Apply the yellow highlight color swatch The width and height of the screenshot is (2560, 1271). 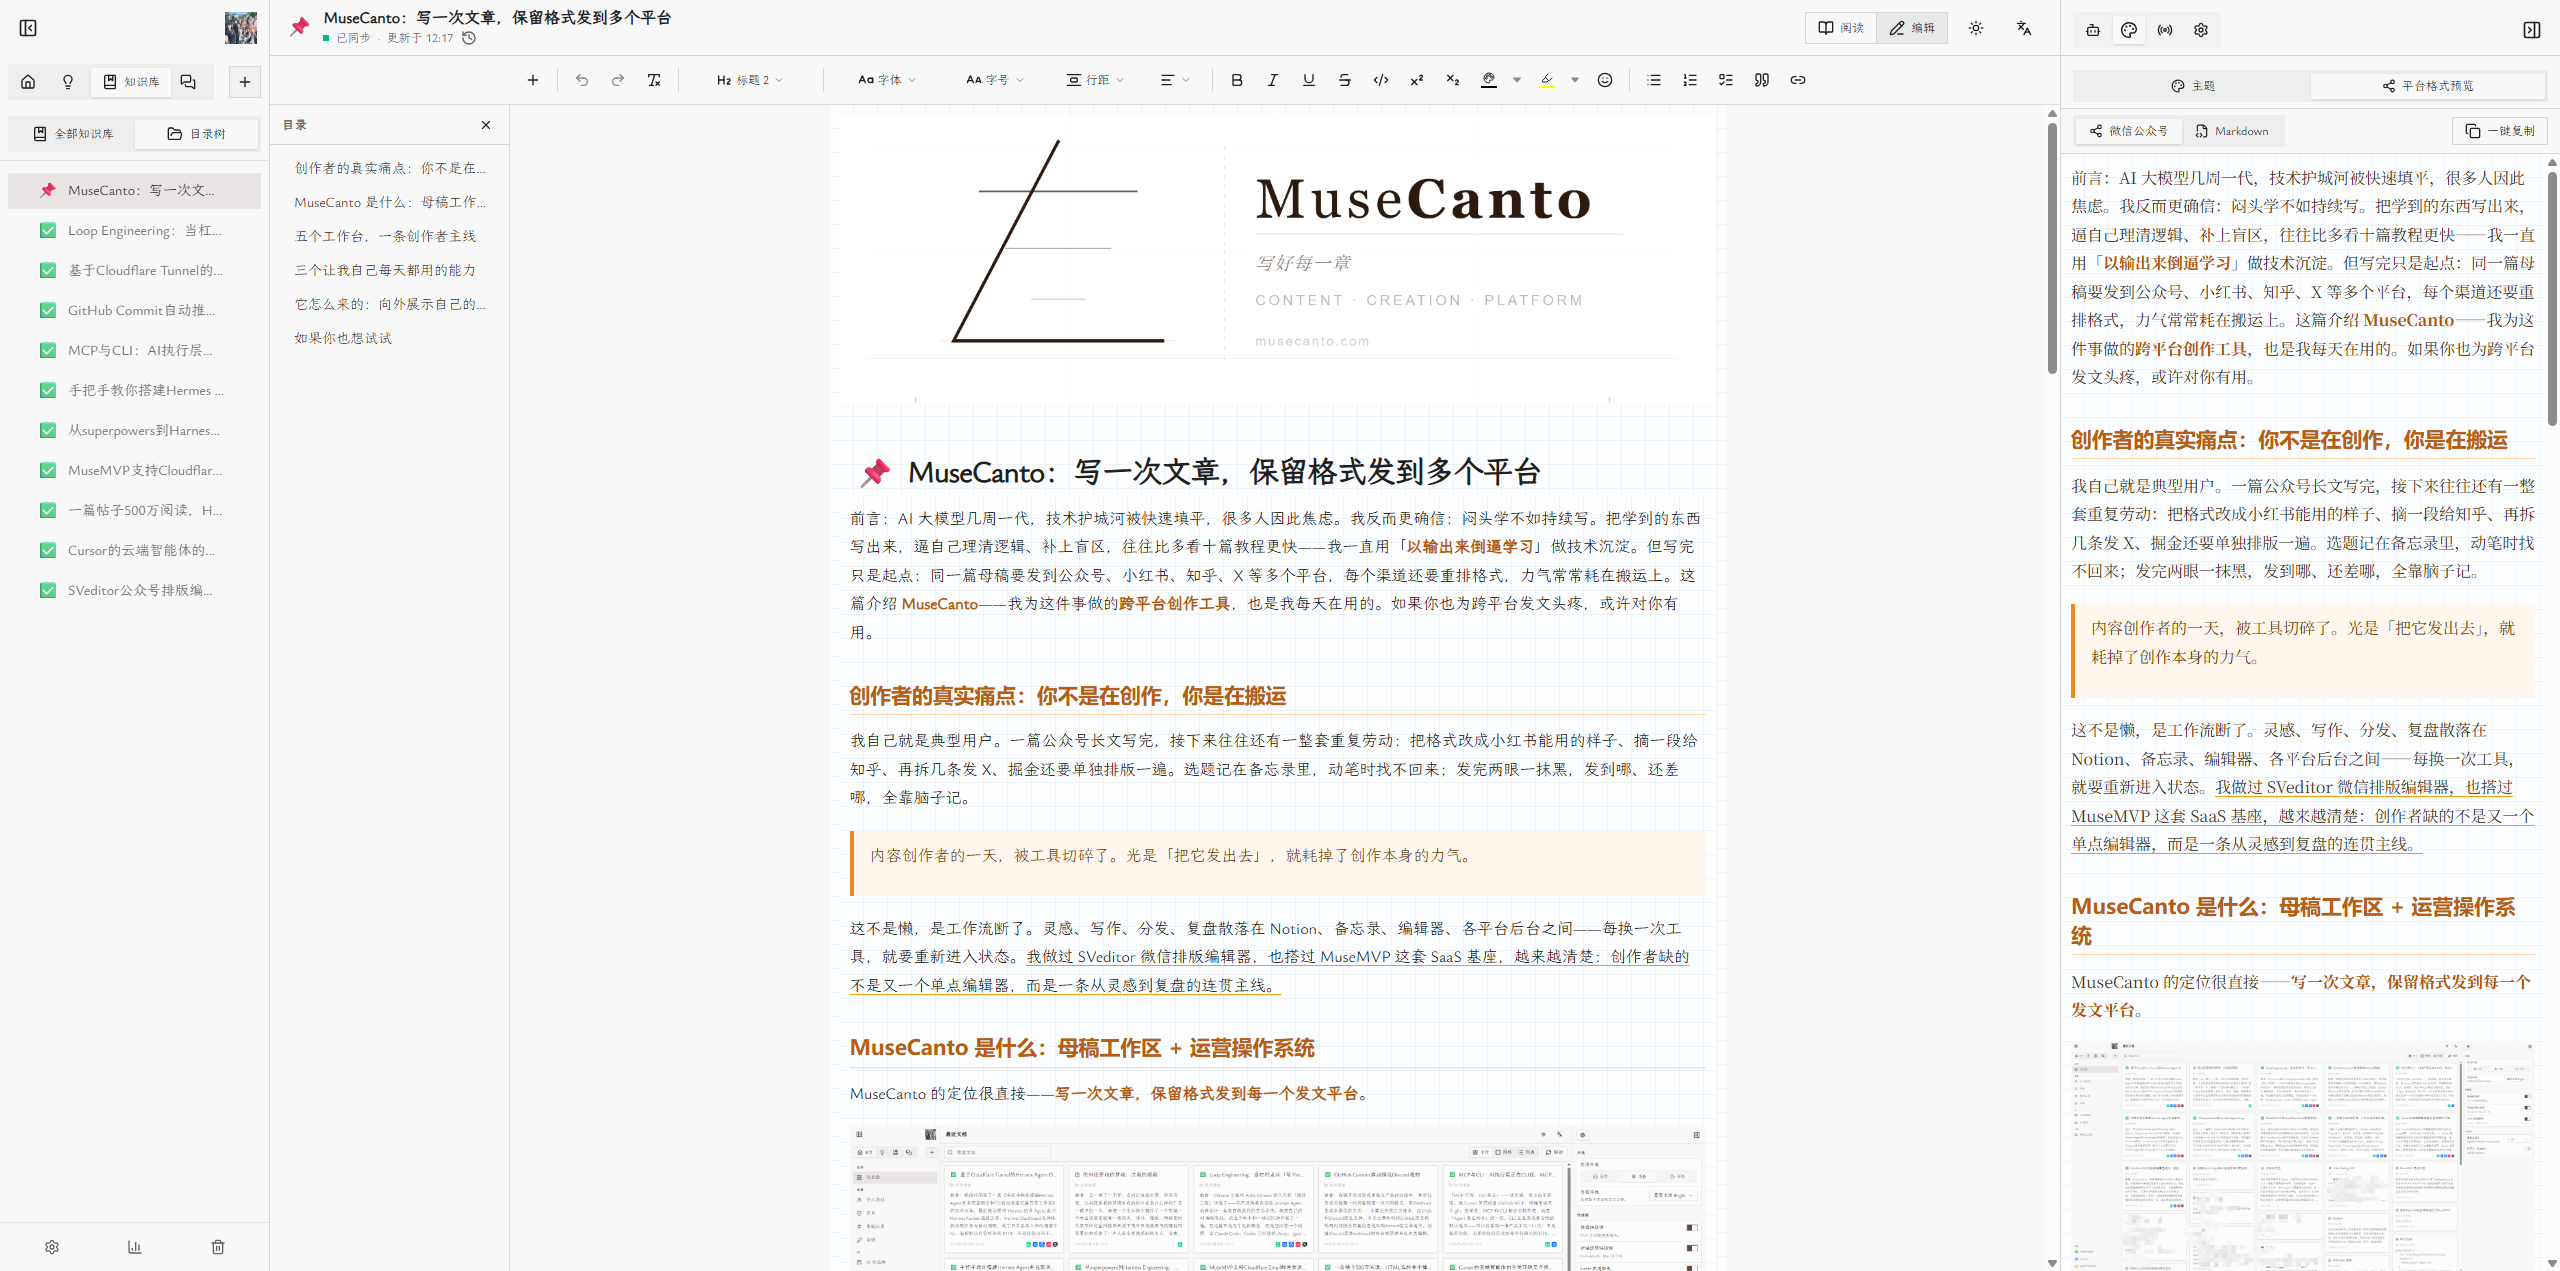click(x=1547, y=80)
